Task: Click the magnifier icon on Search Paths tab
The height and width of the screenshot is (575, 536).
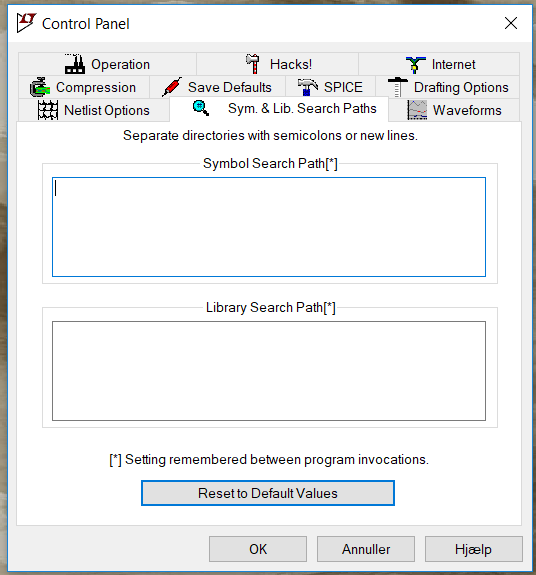Action: pyautogui.click(x=201, y=109)
